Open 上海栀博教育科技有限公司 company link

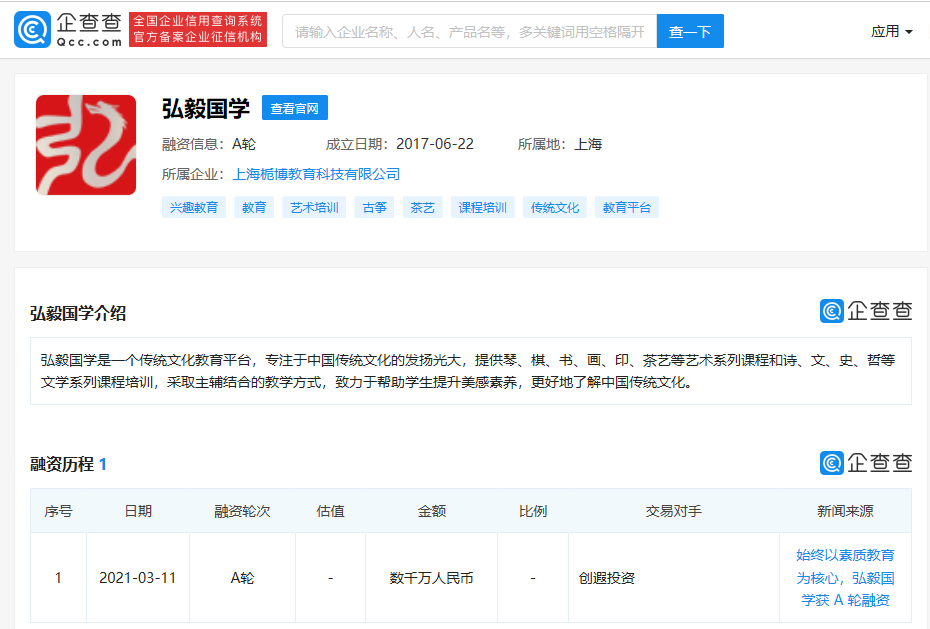316,174
